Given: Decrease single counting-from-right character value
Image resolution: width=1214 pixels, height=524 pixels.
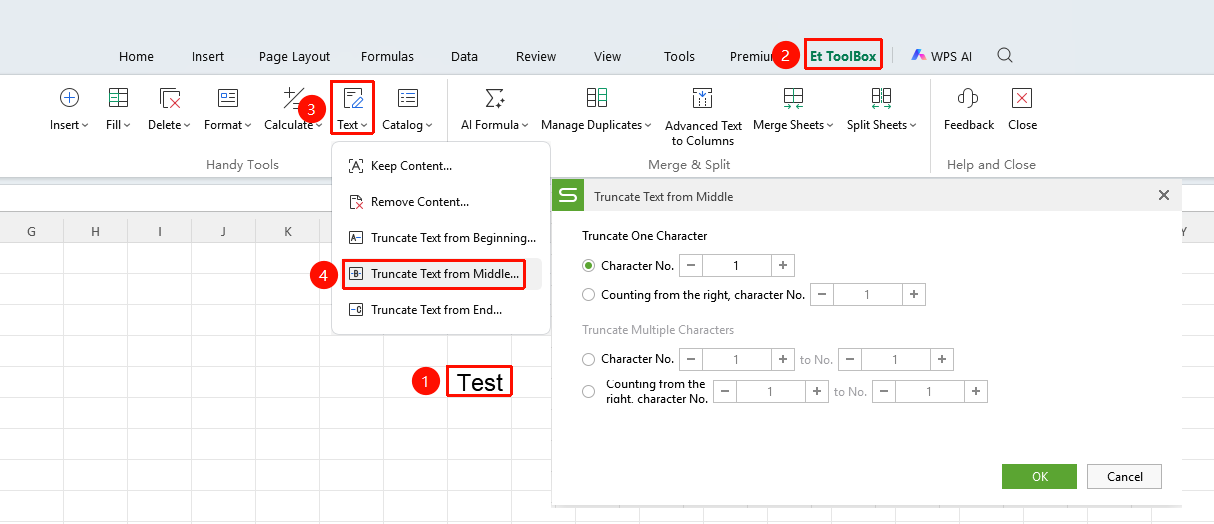Looking at the screenshot, I should [x=822, y=295].
